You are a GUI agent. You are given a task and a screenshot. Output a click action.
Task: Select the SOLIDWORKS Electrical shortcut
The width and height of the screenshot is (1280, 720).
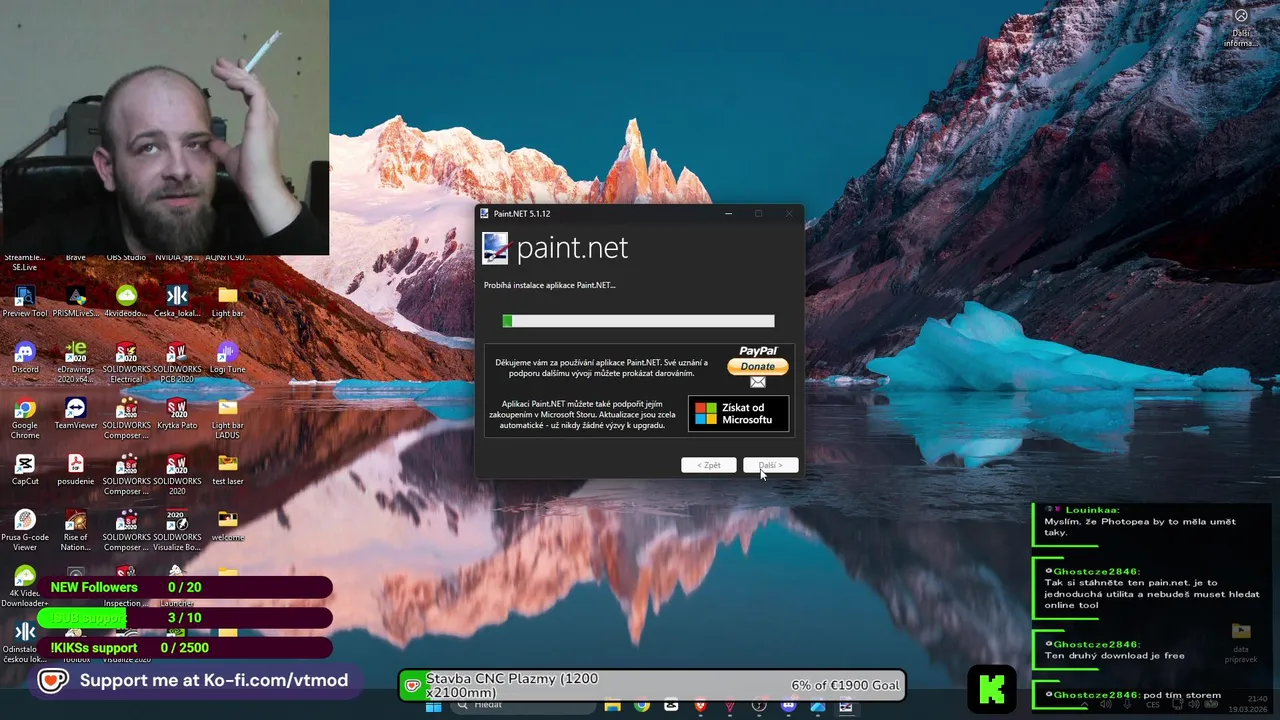point(126,362)
